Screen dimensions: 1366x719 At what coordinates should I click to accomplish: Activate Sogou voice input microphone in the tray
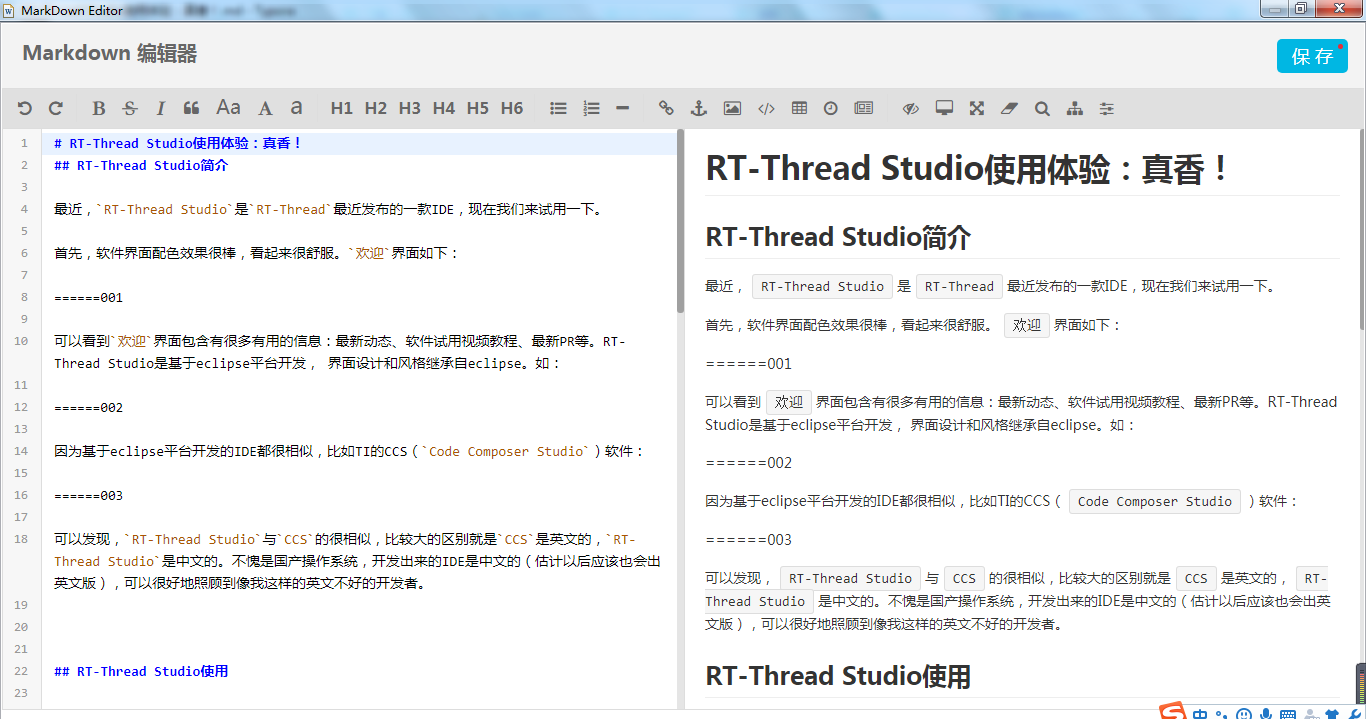point(1265,714)
